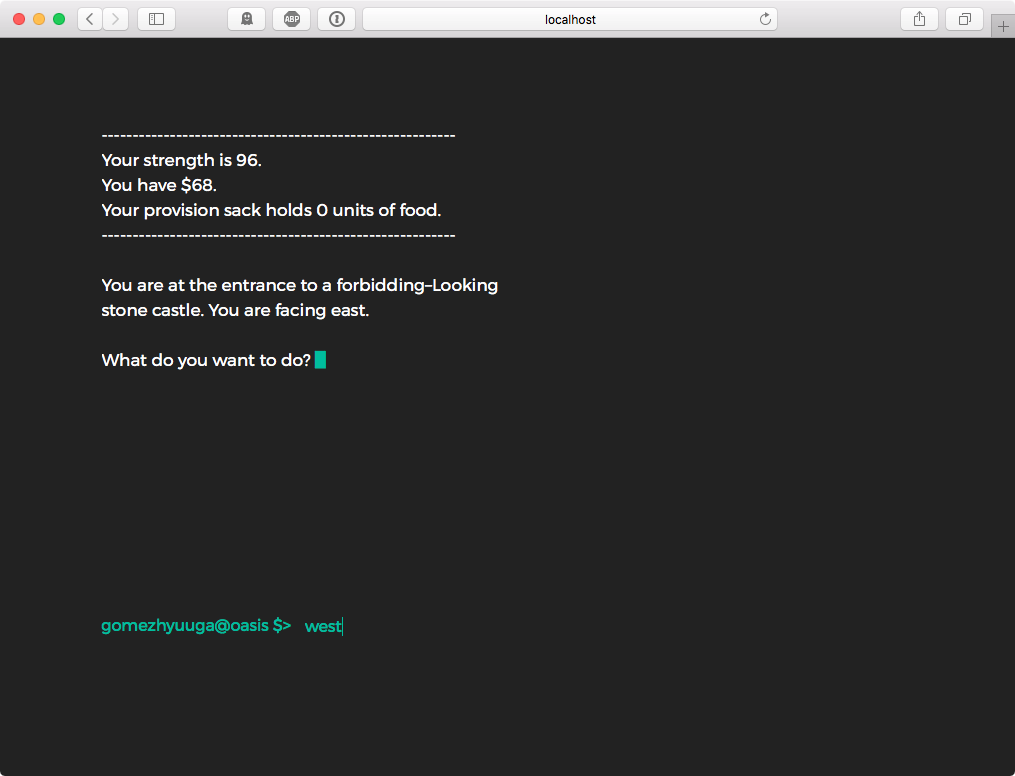The image size is (1015, 776).
Task: Click the command input containing "west"
Action: tap(323, 626)
